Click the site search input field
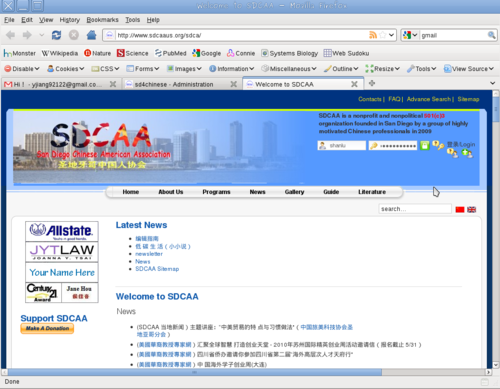Viewport: 500px width, 389px height. tap(415, 209)
